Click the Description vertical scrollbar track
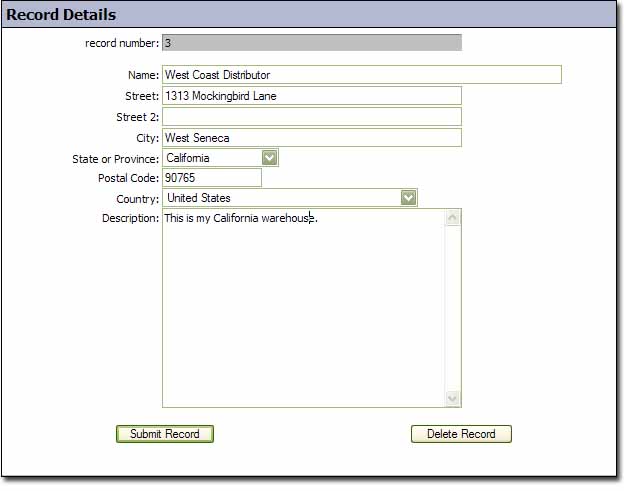The height and width of the screenshot is (491, 624). (452, 308)
